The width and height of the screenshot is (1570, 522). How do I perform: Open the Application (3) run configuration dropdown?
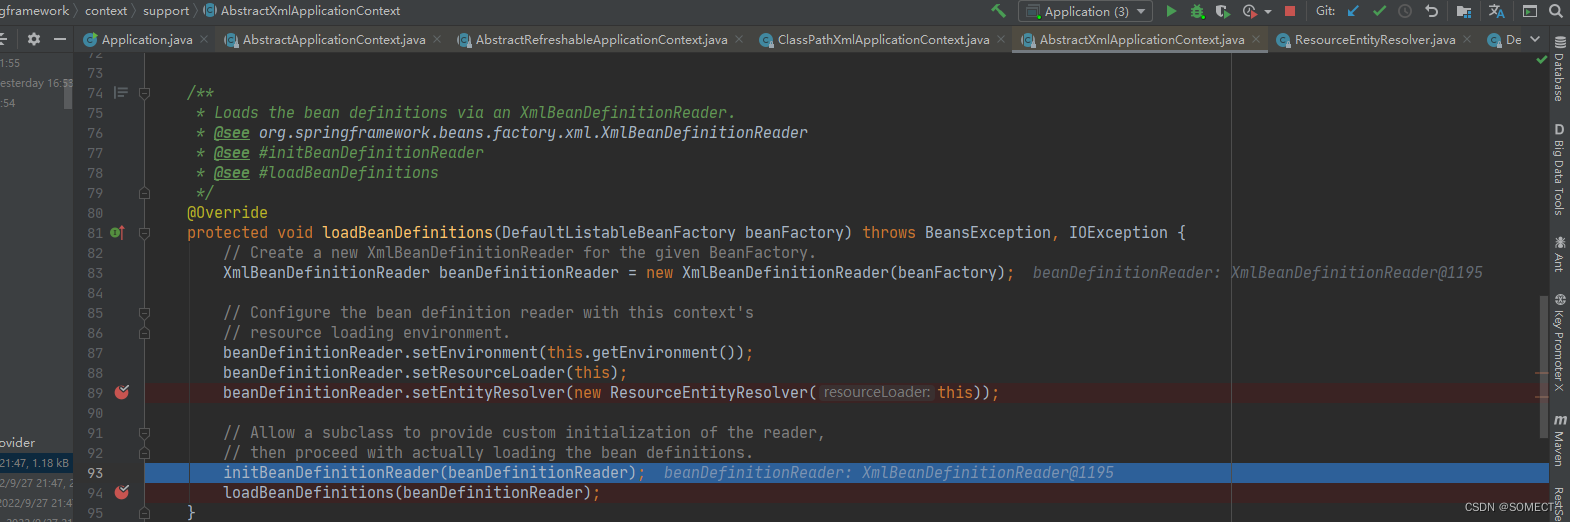coord(1085,11)
